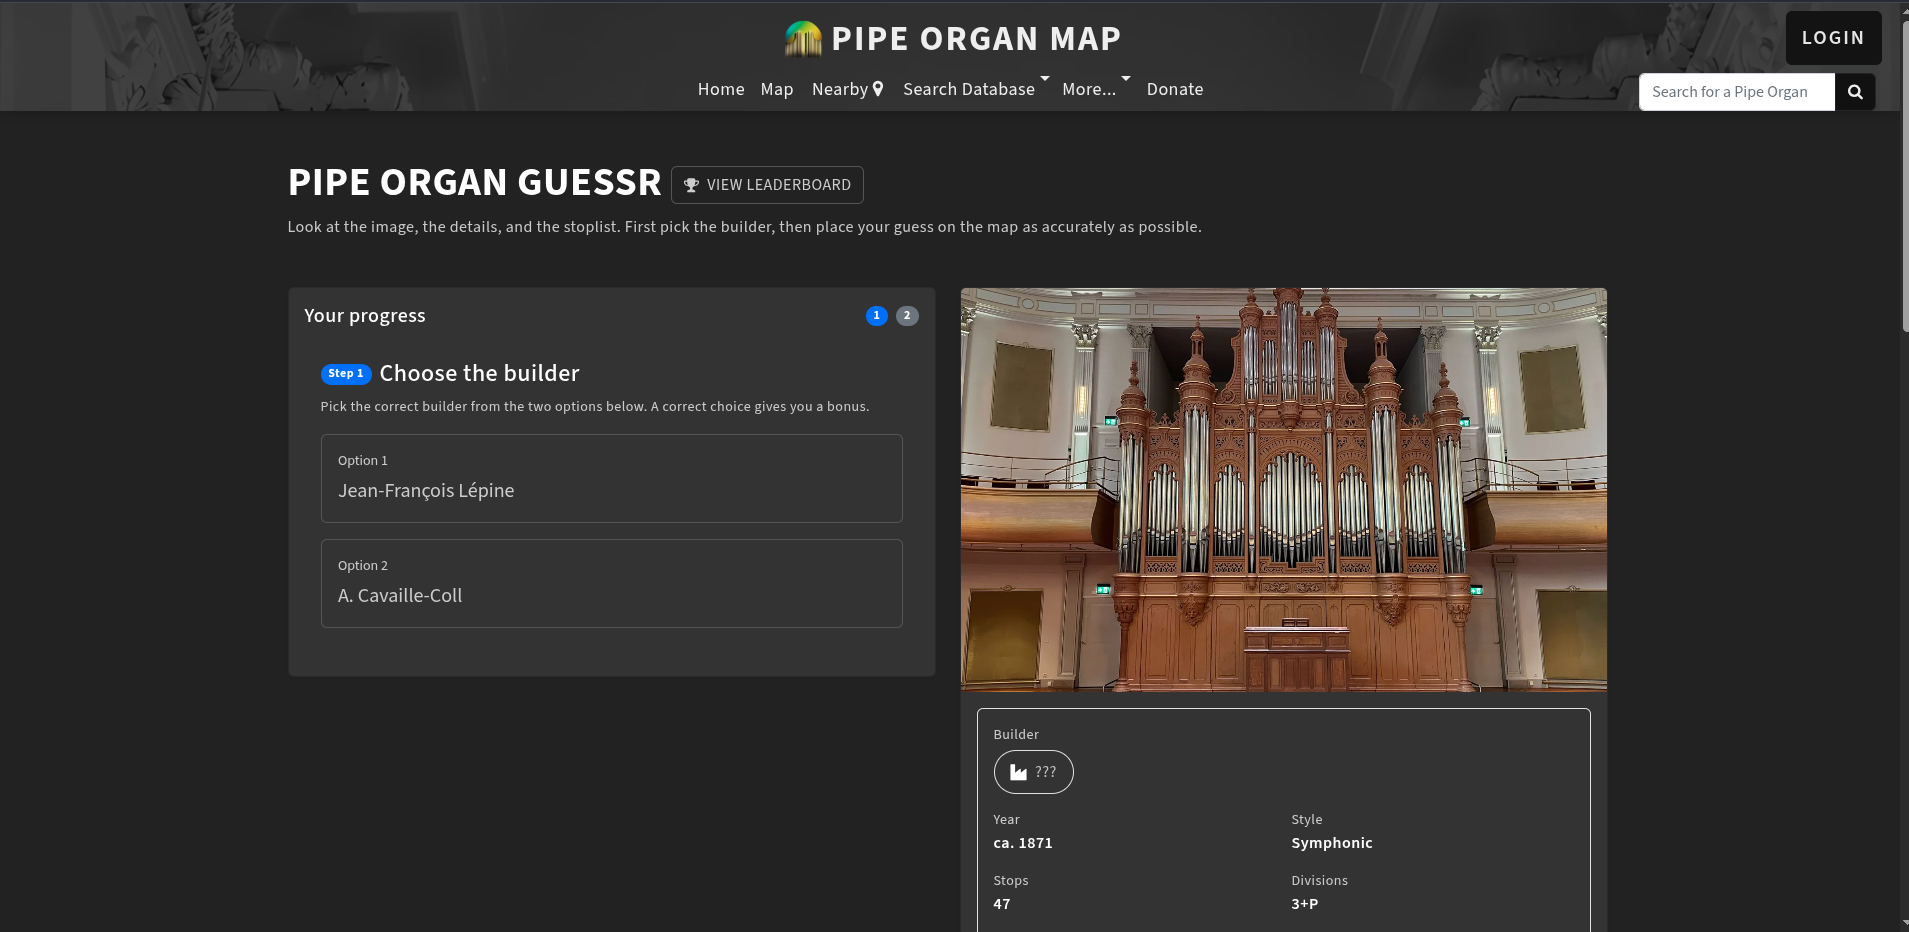Click the trophy icon on leaderboard button

click(691, 185)
